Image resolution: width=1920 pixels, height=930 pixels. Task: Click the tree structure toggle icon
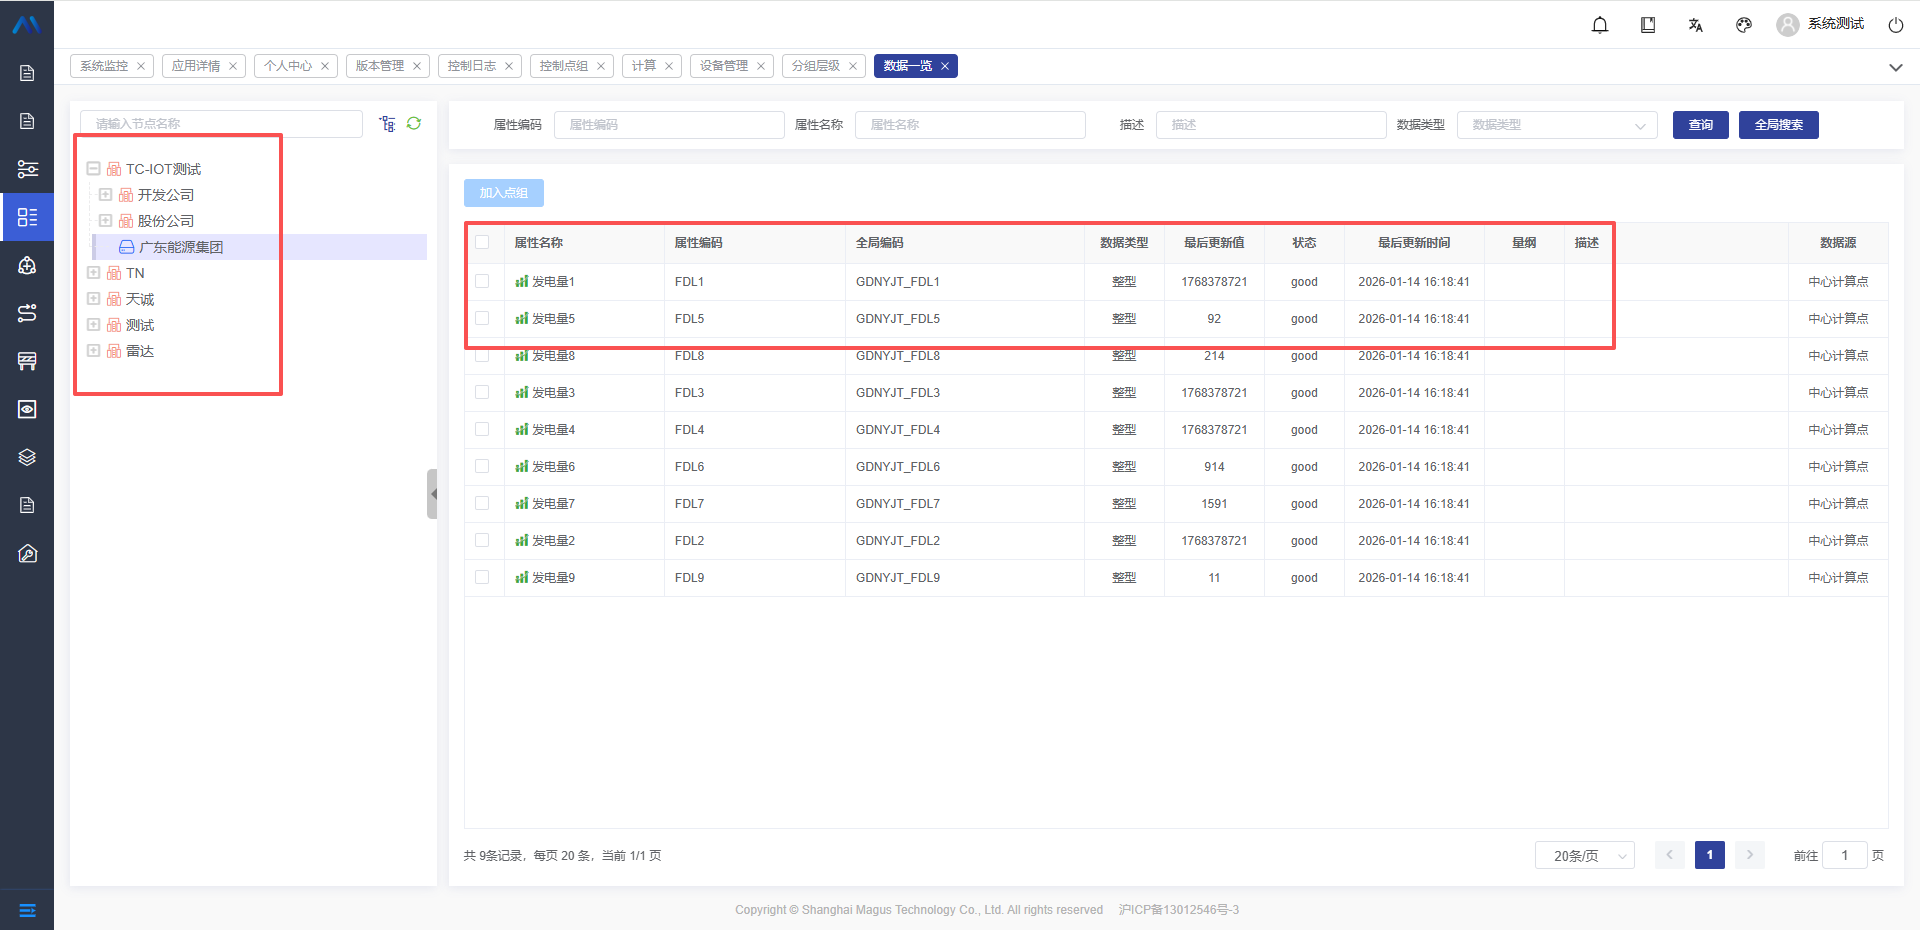pos(387,124)
